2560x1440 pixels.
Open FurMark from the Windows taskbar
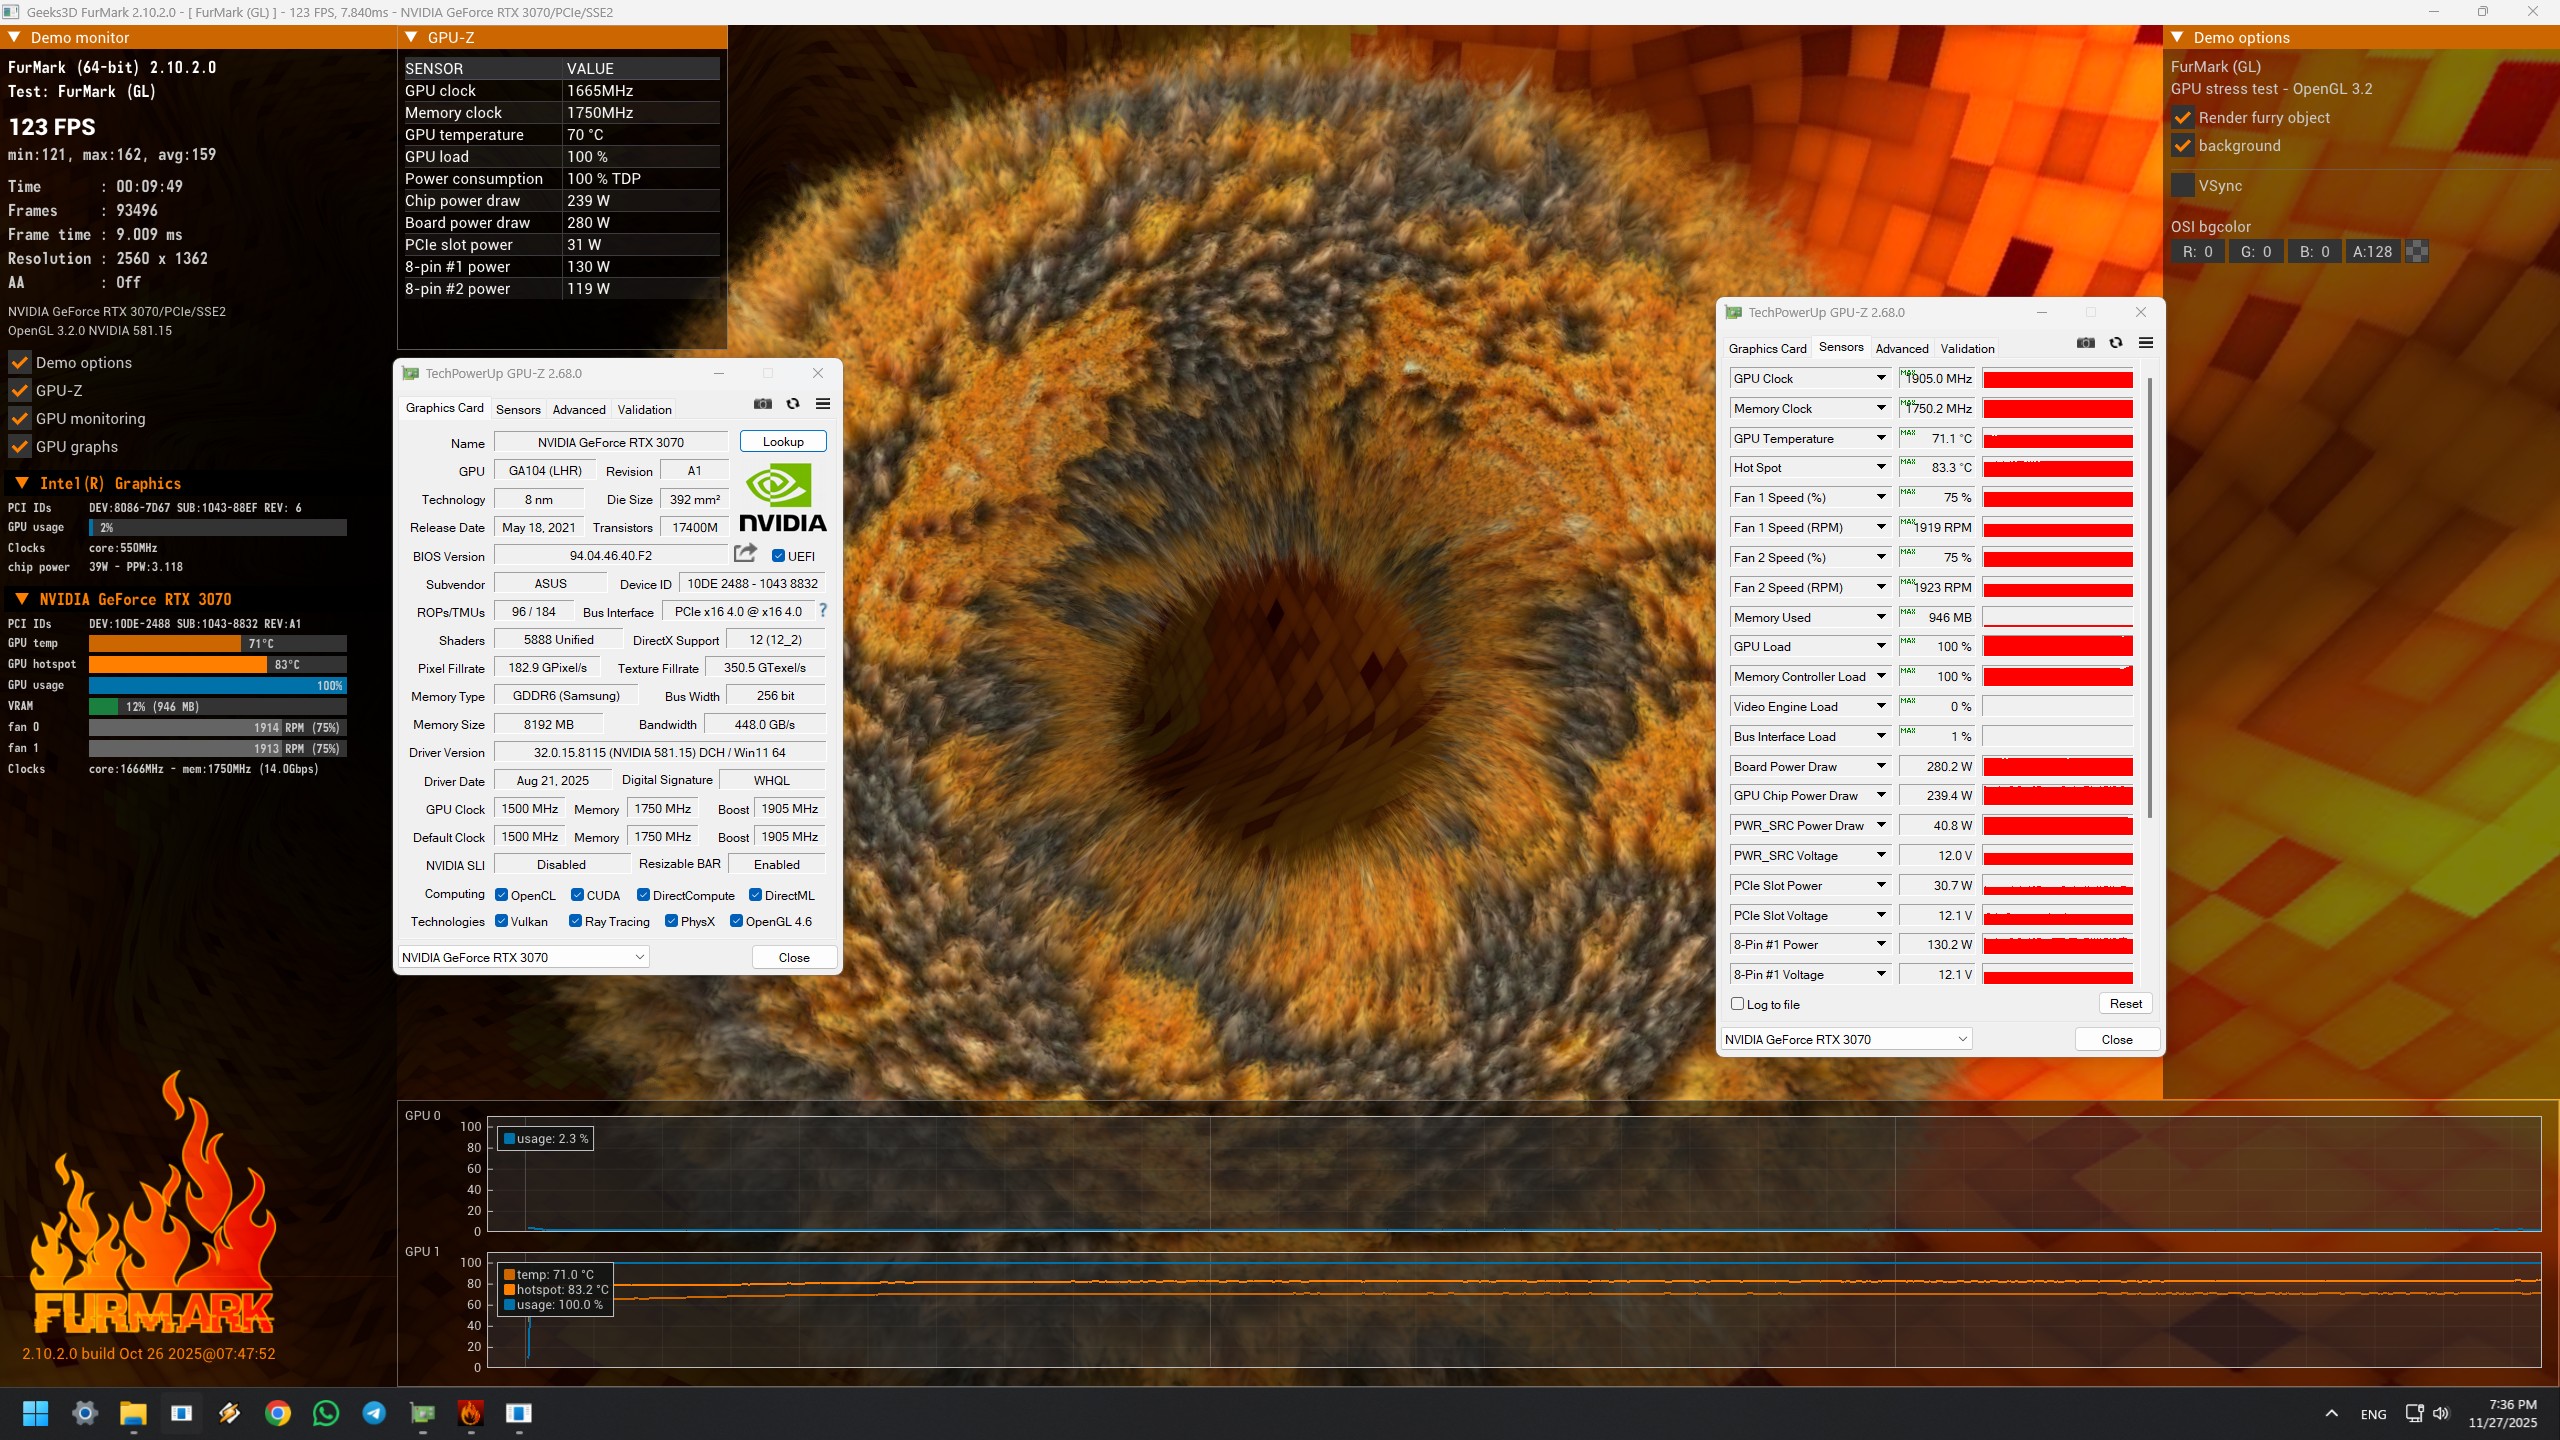point(470,1413)
